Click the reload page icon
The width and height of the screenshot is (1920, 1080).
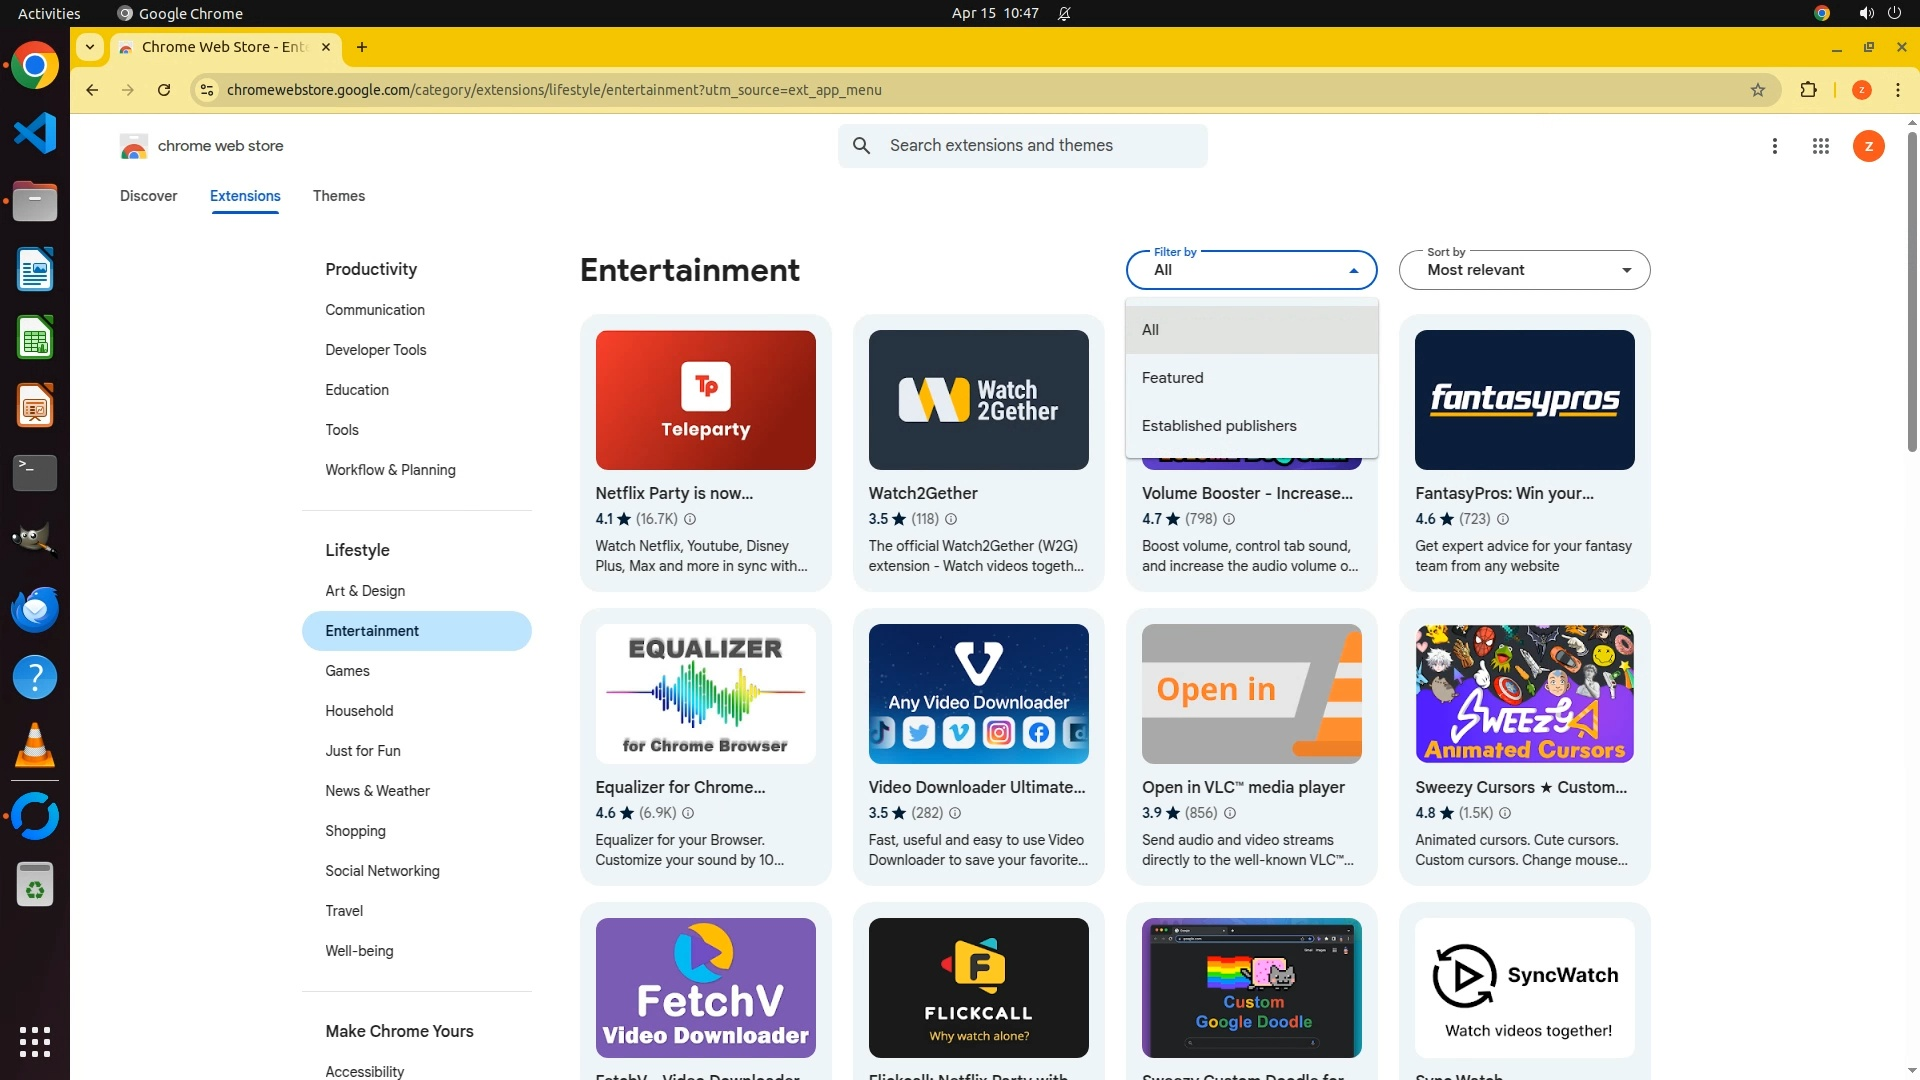click(x=164, y=90)
